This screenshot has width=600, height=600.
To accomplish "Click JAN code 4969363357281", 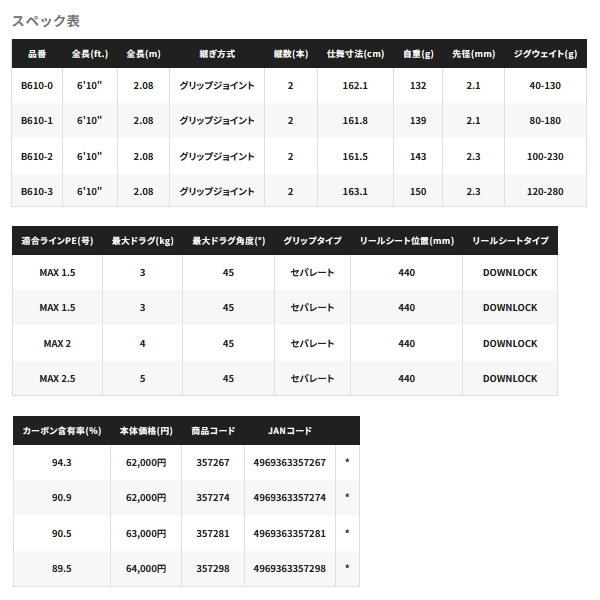I will point(290,534).
